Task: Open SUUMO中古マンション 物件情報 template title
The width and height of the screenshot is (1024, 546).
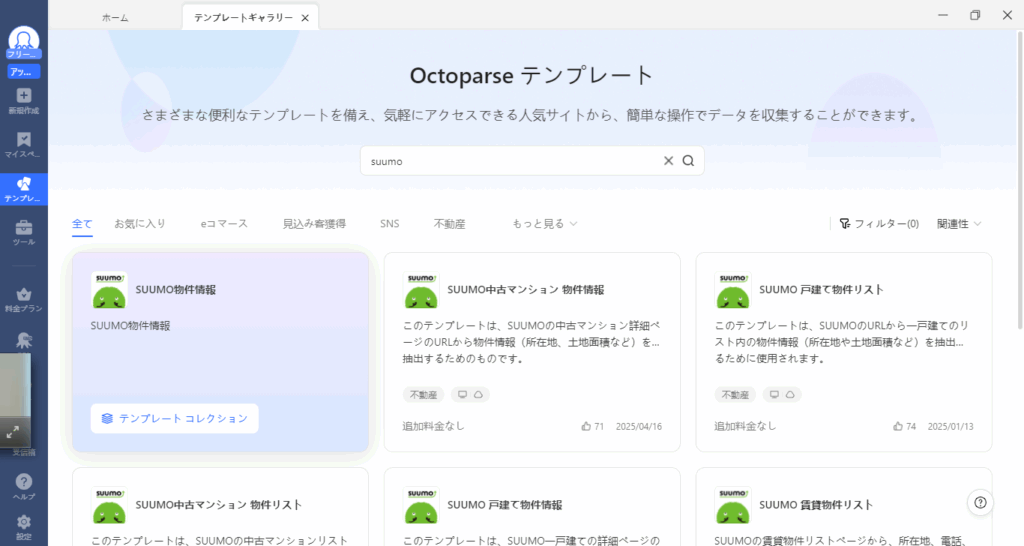Action: [x=526, y=290]
